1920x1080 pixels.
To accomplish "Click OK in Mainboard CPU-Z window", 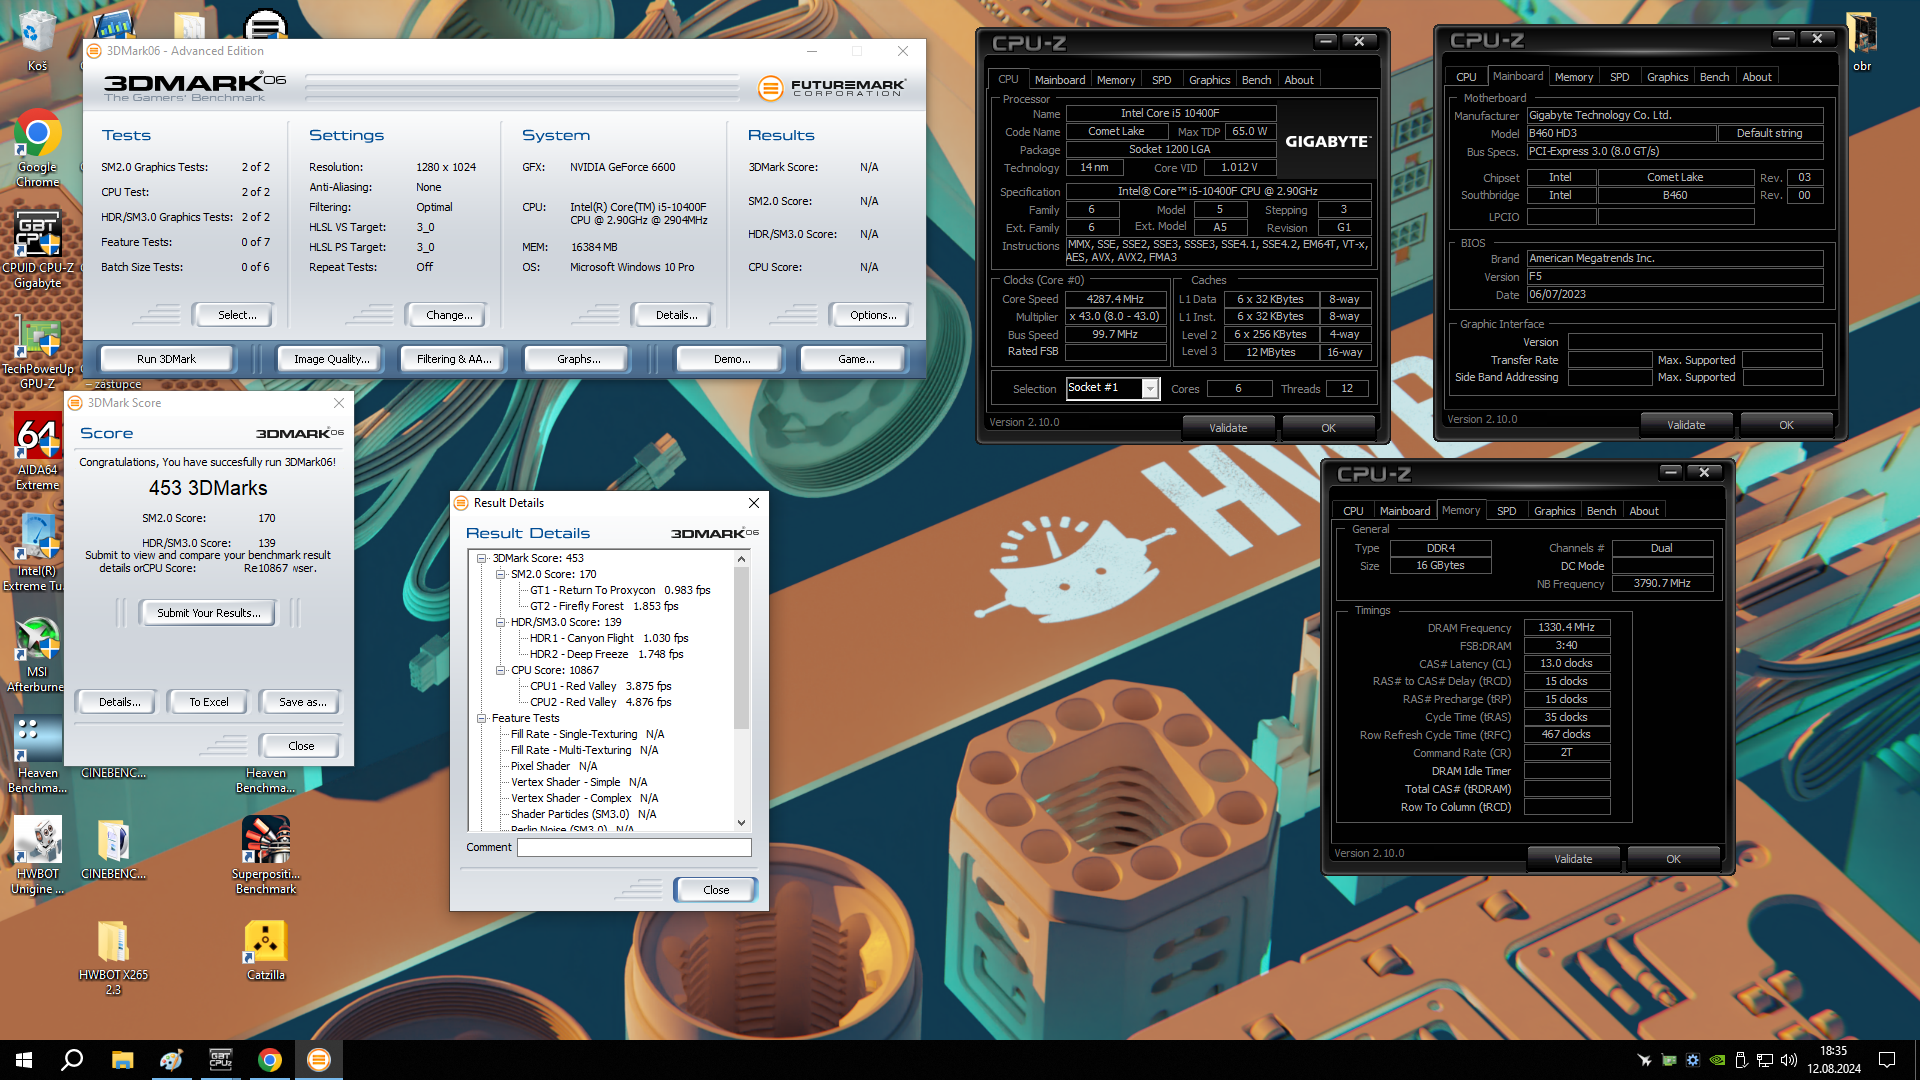I will [1786, 425].
